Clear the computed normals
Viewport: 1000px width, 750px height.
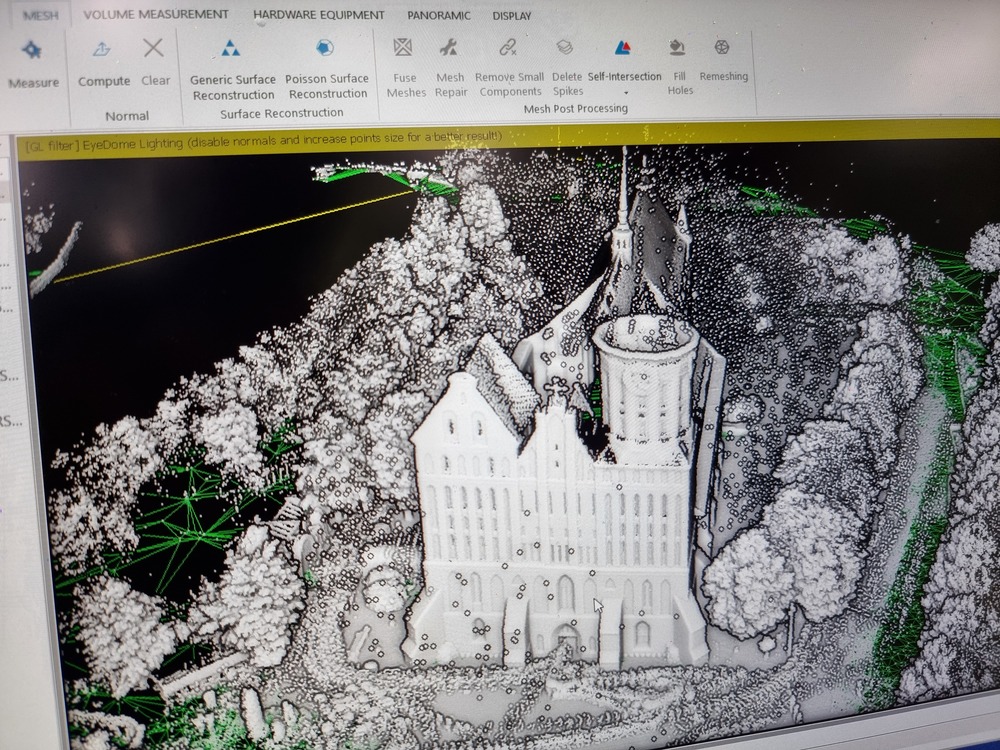tap(154, 49)
